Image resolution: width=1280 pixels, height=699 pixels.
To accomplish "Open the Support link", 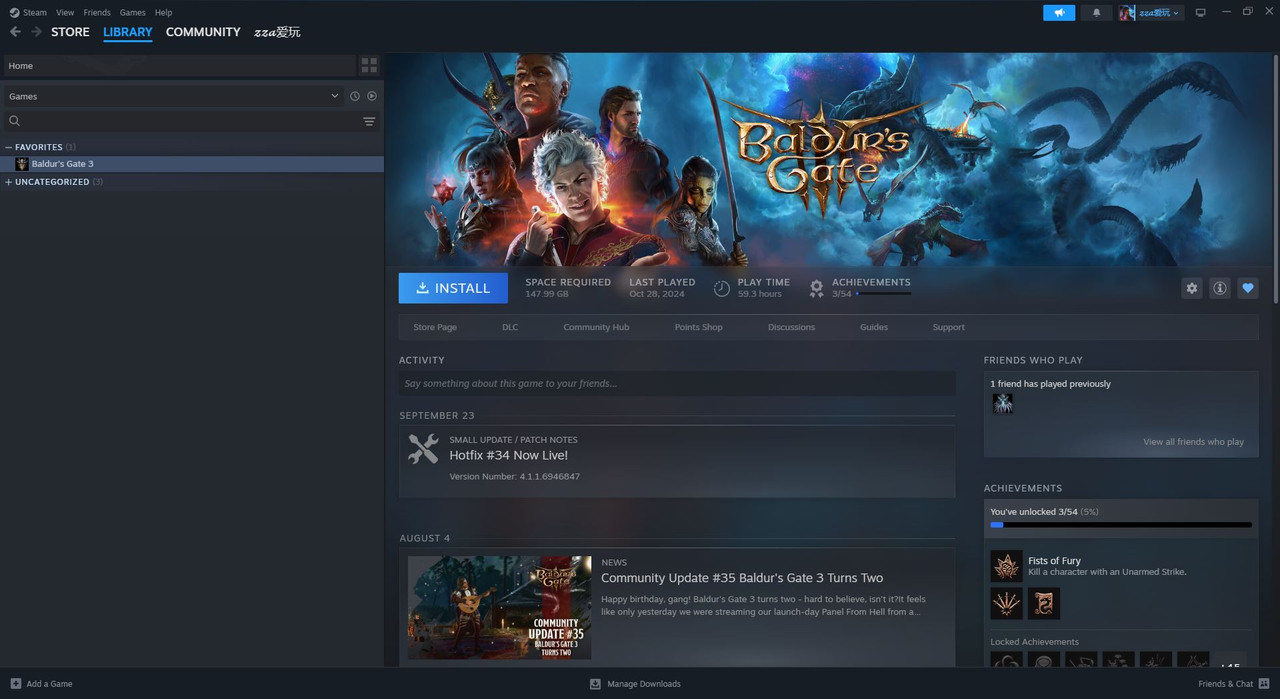I will 948,327.
